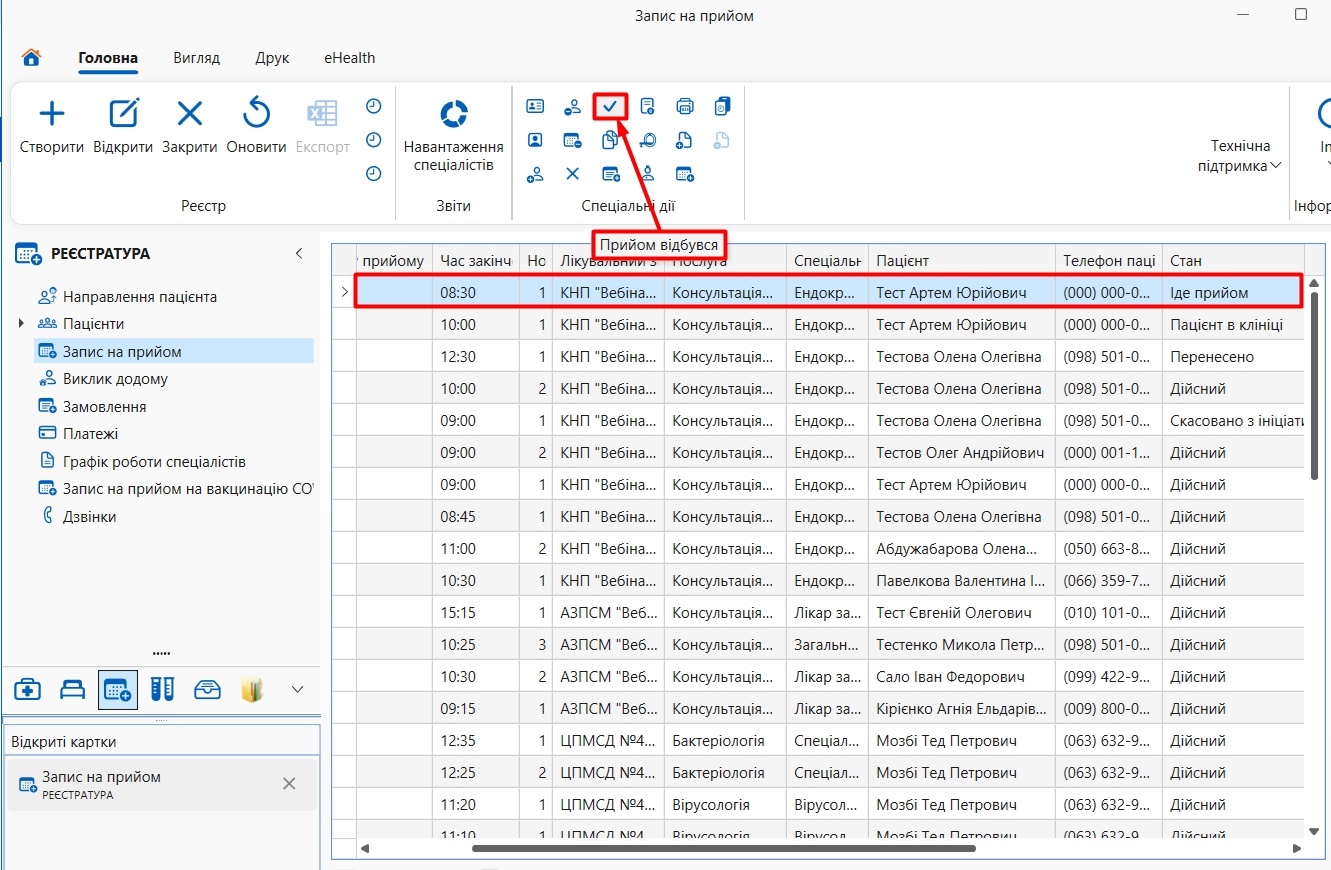Image resolution: width=1331 pixels, height=870 pixels.
Task: Click Закрити in the Реєстр group
Action: (x=190, y=126)
